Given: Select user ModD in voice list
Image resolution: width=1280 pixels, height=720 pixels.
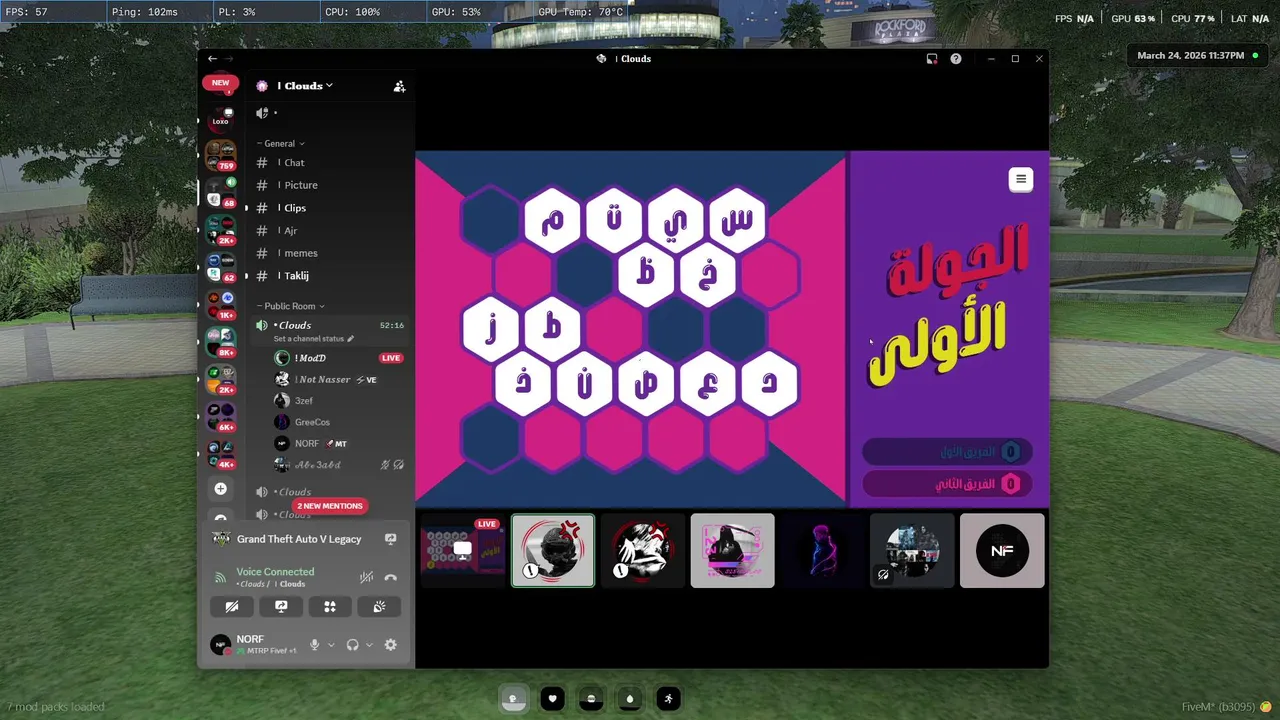Looking at the screenshot, I should pos(340,358).
